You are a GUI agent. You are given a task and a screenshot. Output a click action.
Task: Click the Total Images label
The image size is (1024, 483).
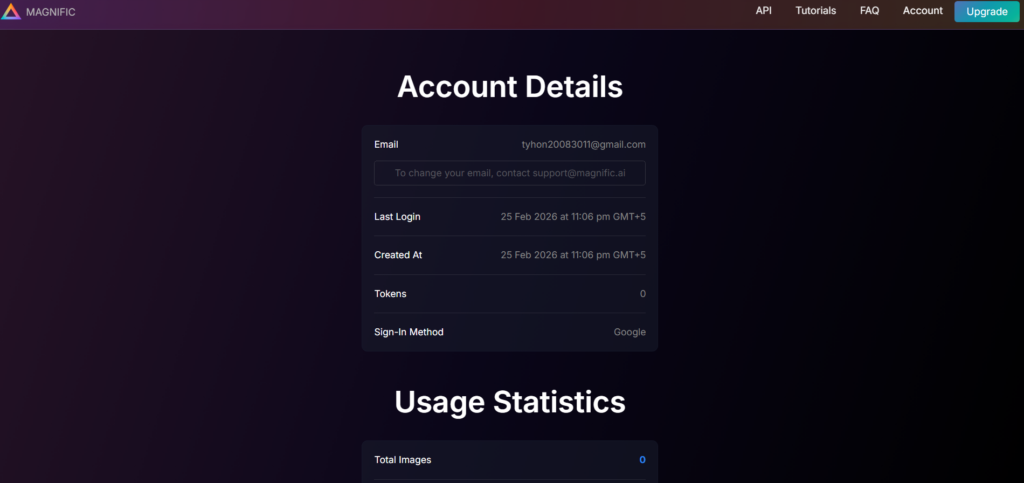pyautogui.click(x=402, y=460)
